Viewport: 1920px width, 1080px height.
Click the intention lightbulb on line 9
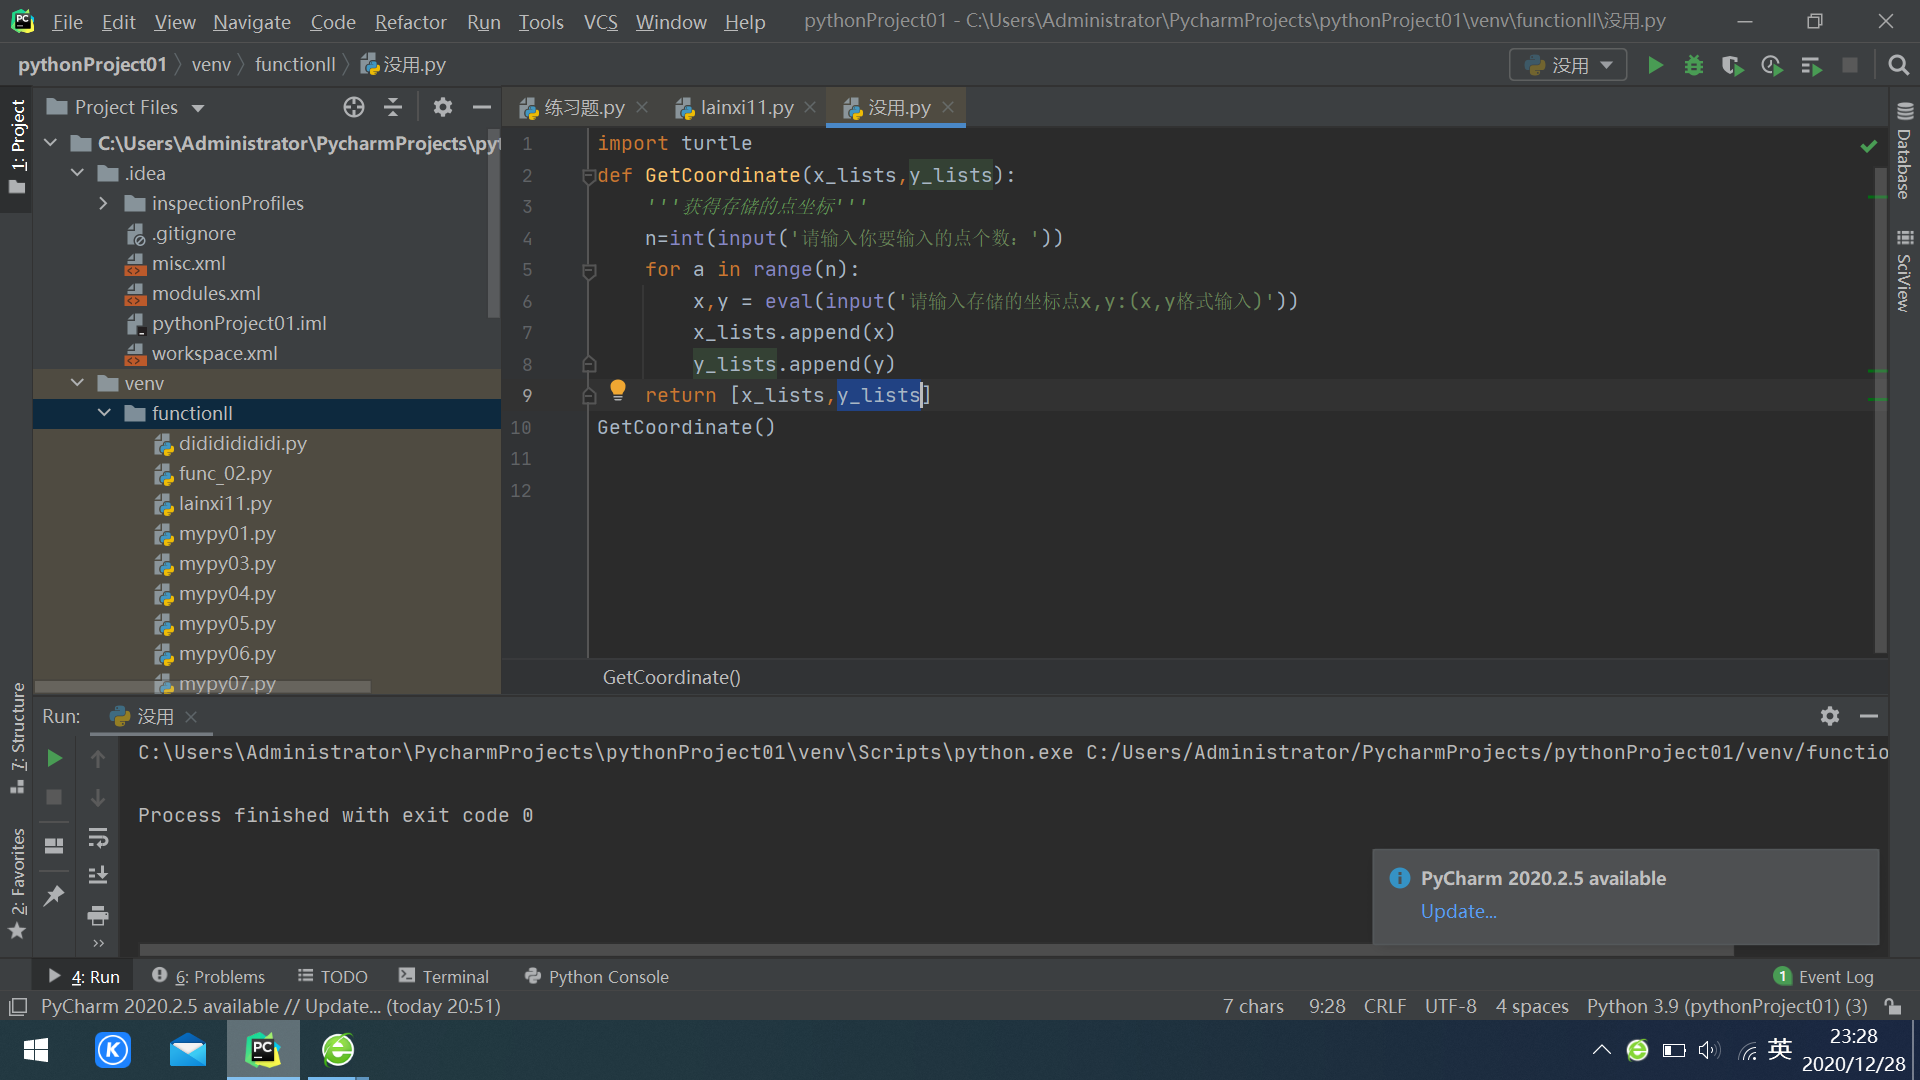tap(618, 389)
